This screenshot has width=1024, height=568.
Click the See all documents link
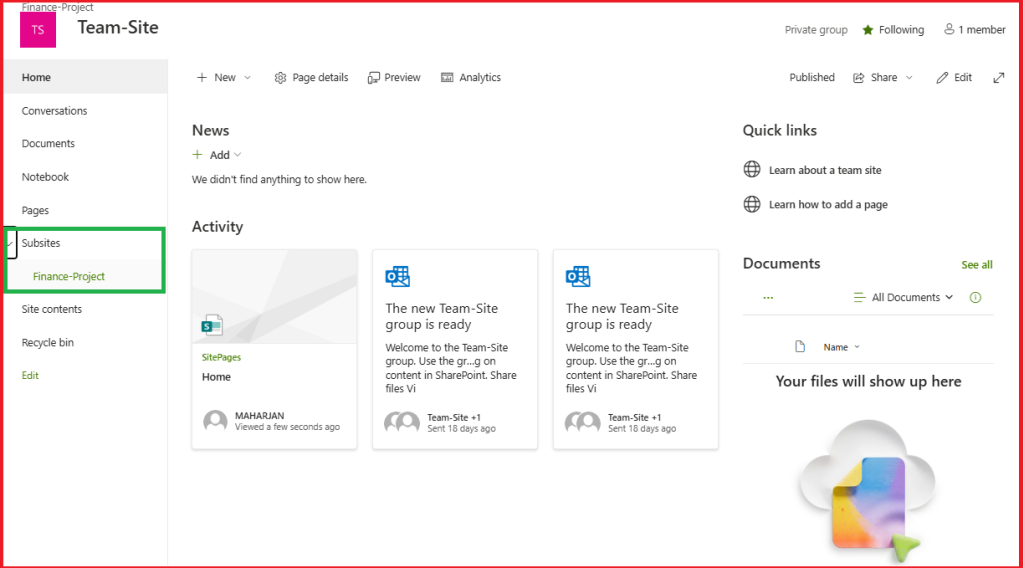point(976,265)
